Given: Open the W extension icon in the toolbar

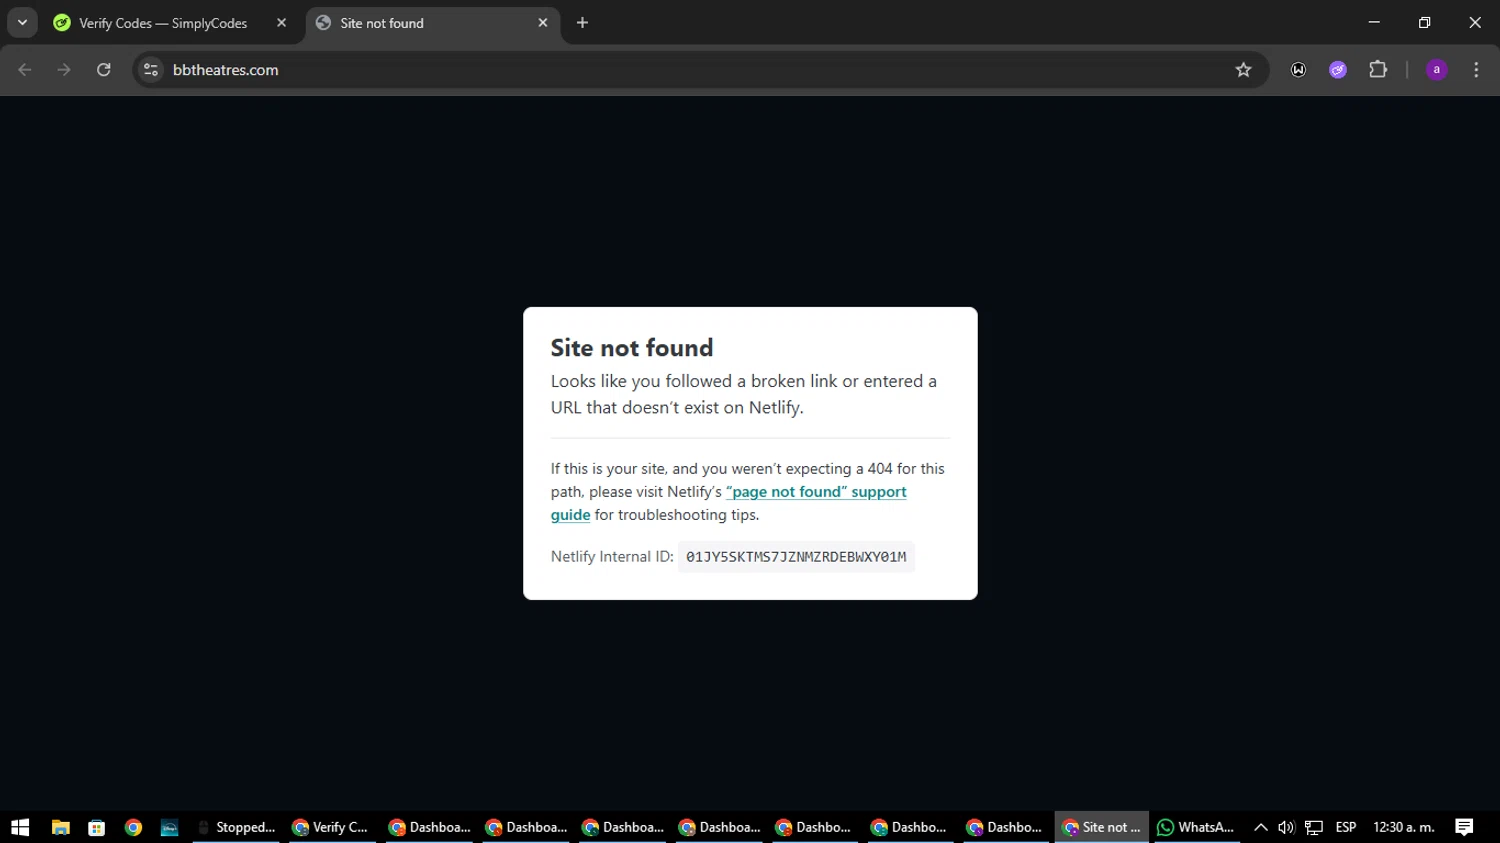Looking at the screenshot, I should coord(1298,70).
